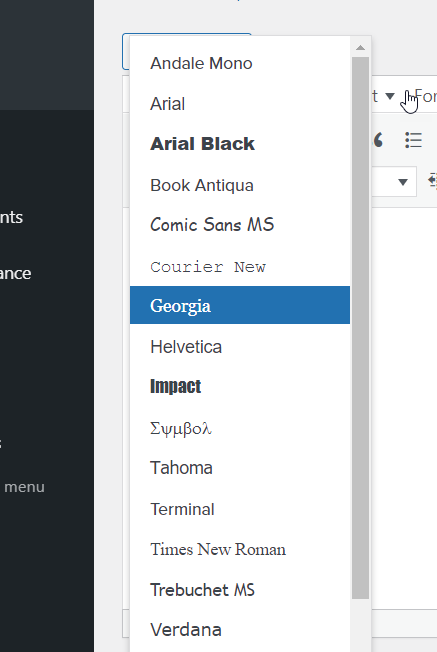This screenshot has width=437, height=652.
Task: Select Trebuchet MS font
Action: 240,590
